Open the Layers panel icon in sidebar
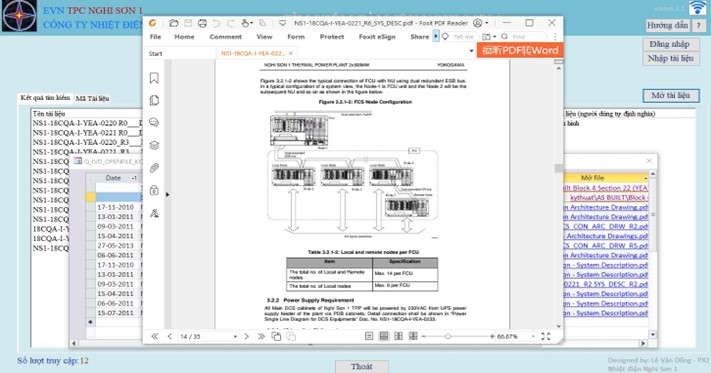 pyautogui.click(x=154, y=145)
